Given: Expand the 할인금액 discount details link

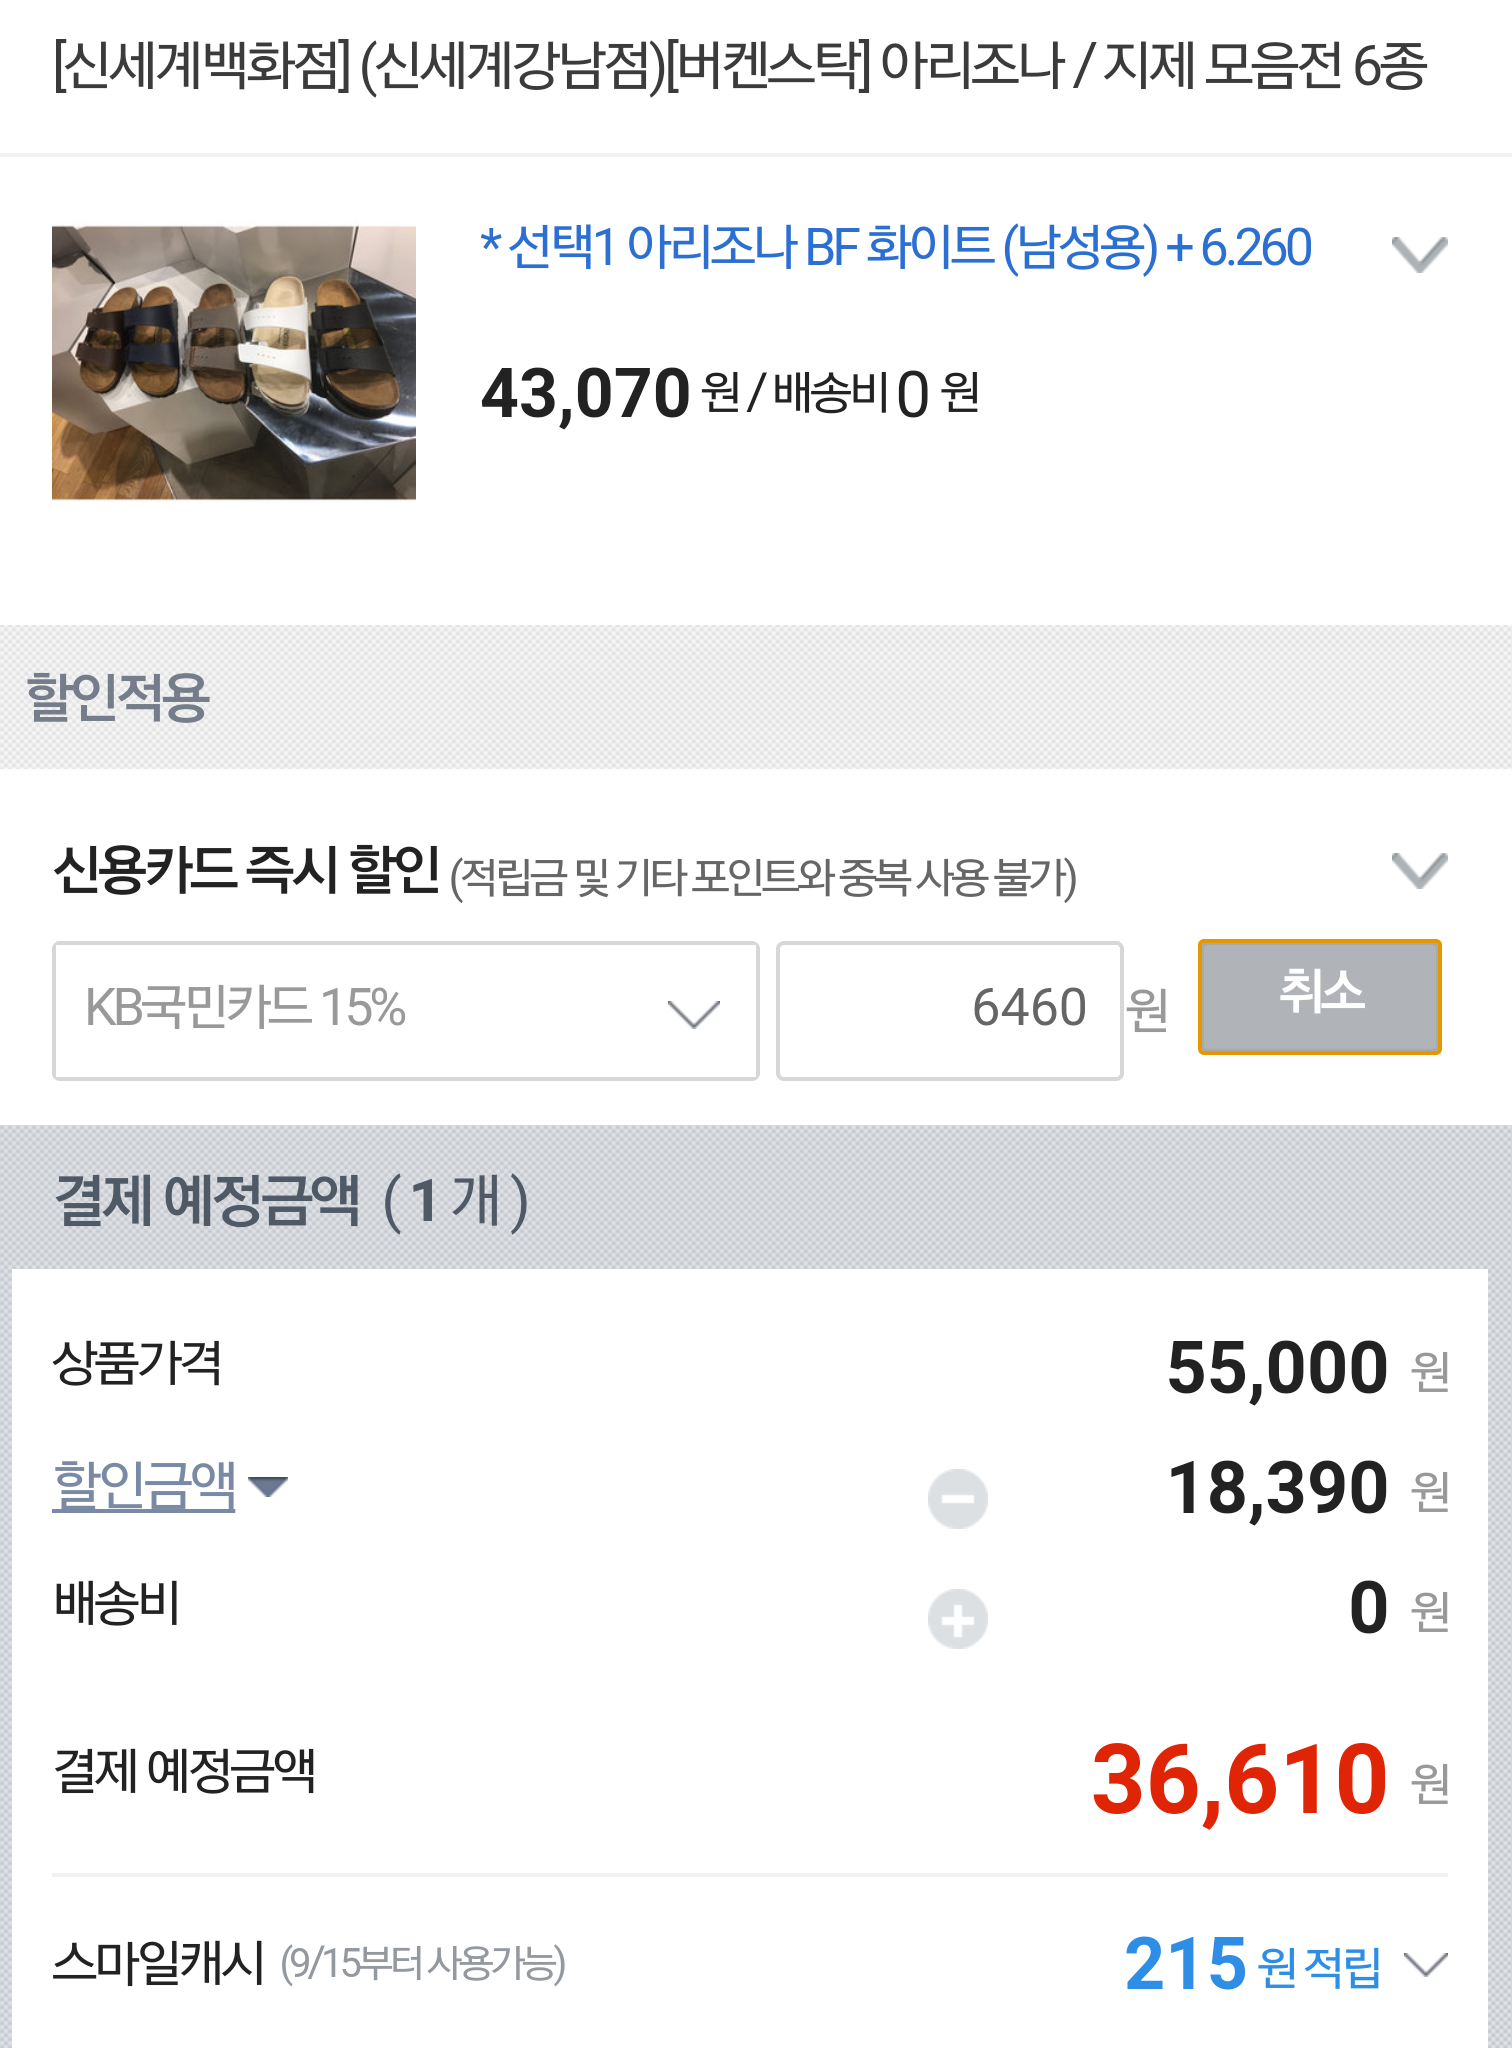Looking at the screenshot, I should (x=144, y=1485).
